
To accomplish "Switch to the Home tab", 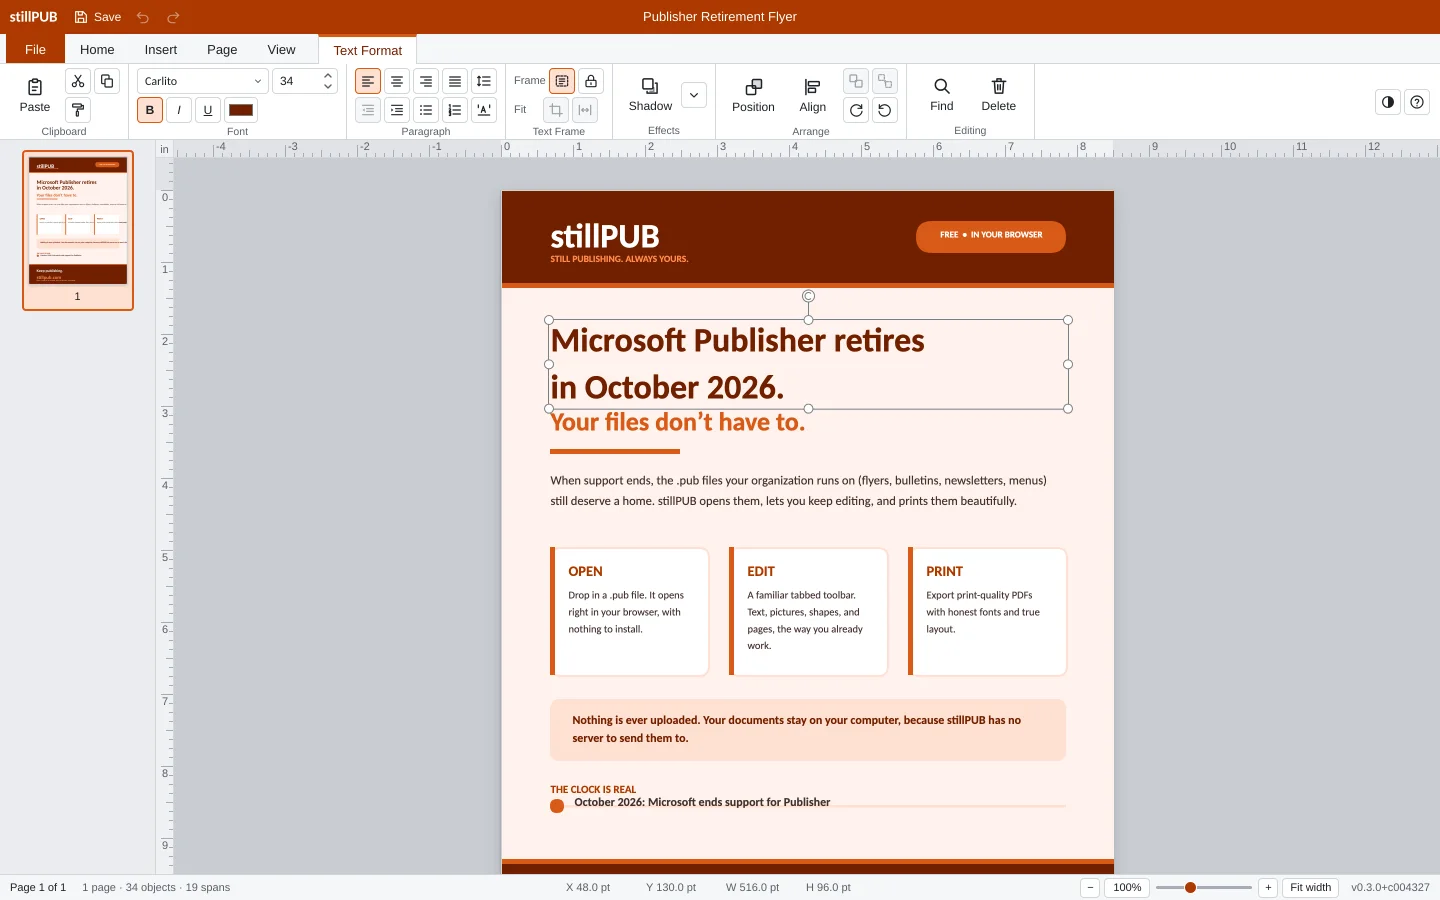I will pyautogui.click(x=97, y=49).
